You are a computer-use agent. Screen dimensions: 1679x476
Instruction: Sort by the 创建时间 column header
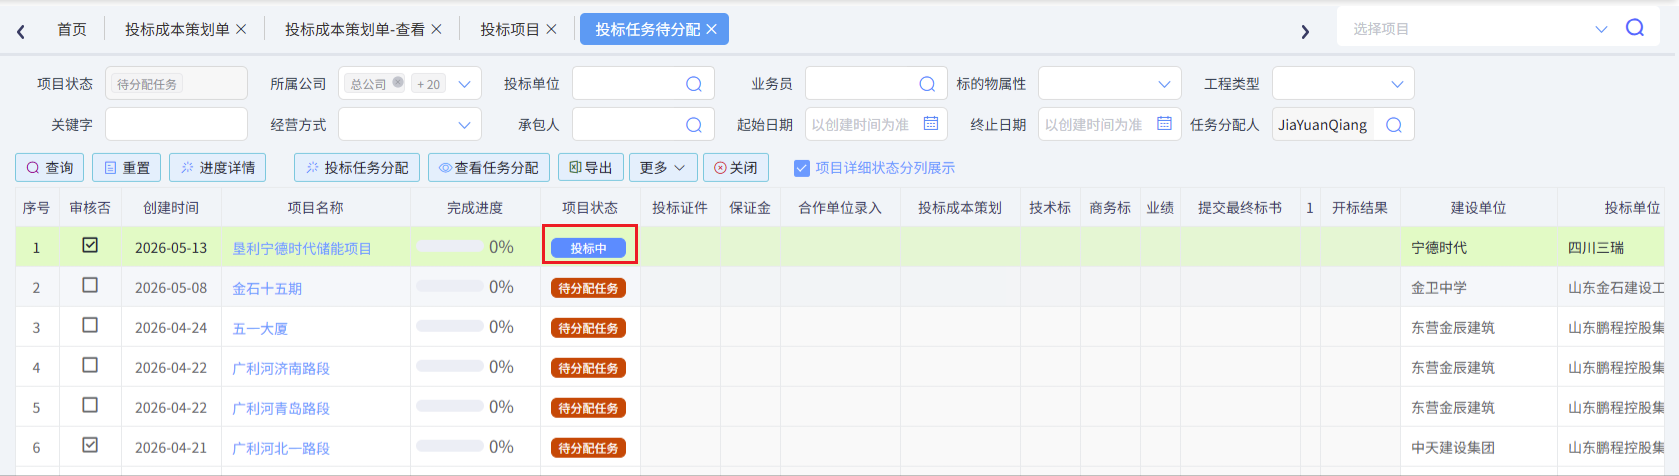click(x=171, y=208)
